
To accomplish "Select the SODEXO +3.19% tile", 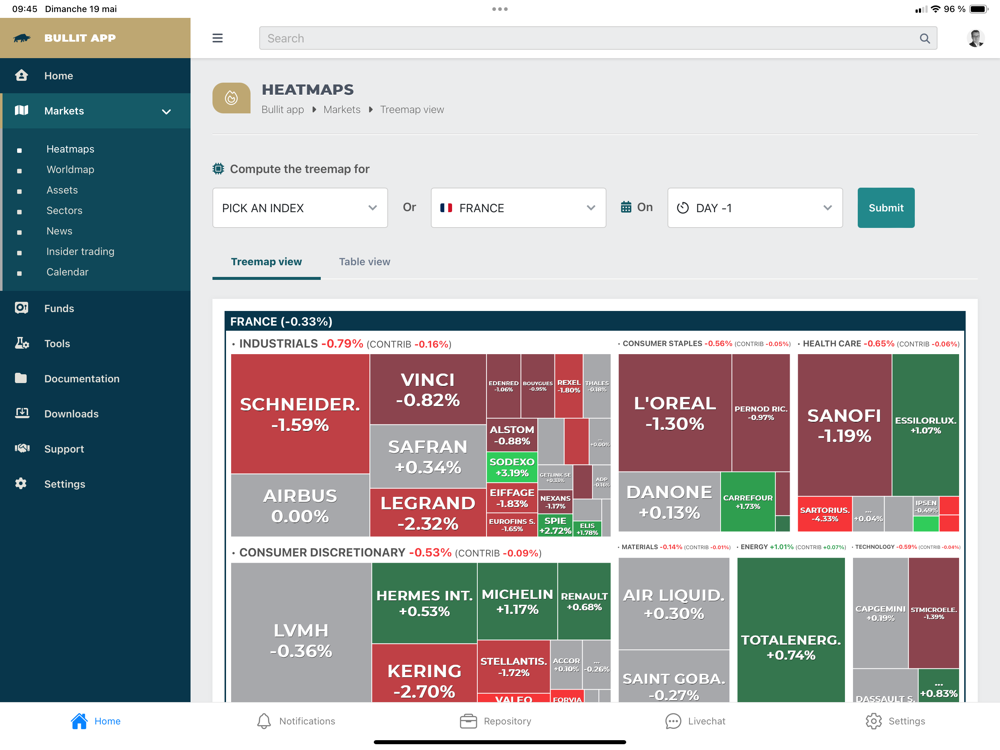I will coord(511,467).
